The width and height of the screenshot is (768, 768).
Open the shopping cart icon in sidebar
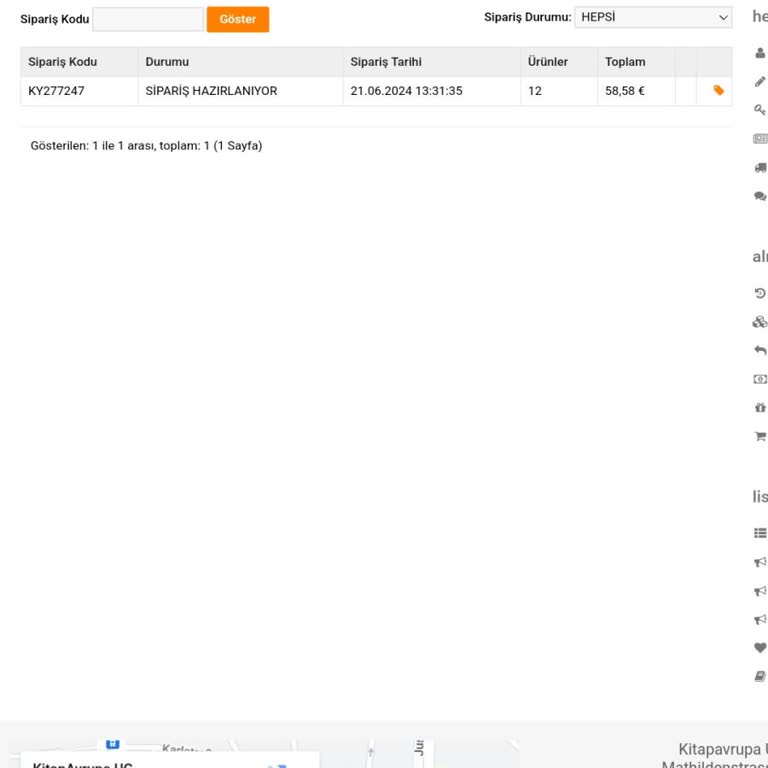coord(761,436)
